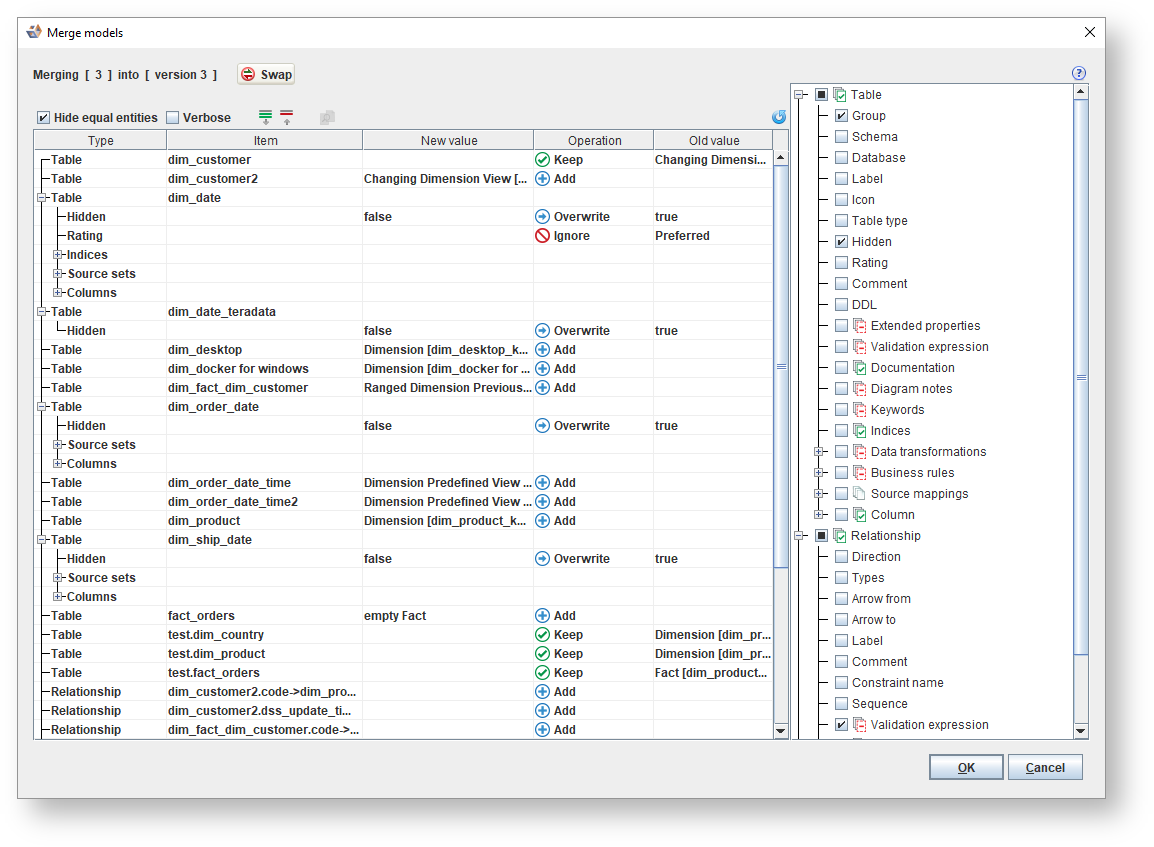Screen dimensions: 1154x847
Task: Click the New value column header
Action: [x=448, y=141]
